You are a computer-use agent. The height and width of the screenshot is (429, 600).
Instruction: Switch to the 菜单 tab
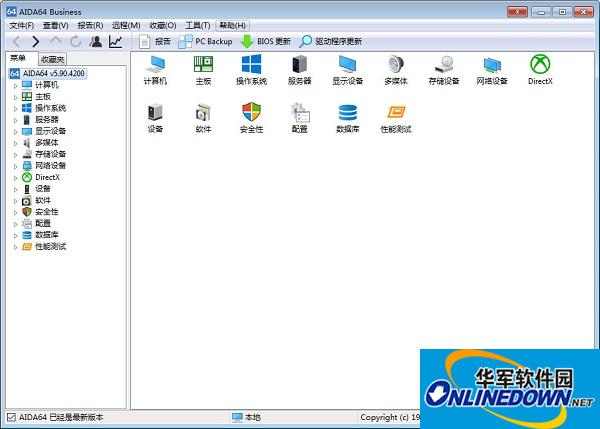pos(18,58)
